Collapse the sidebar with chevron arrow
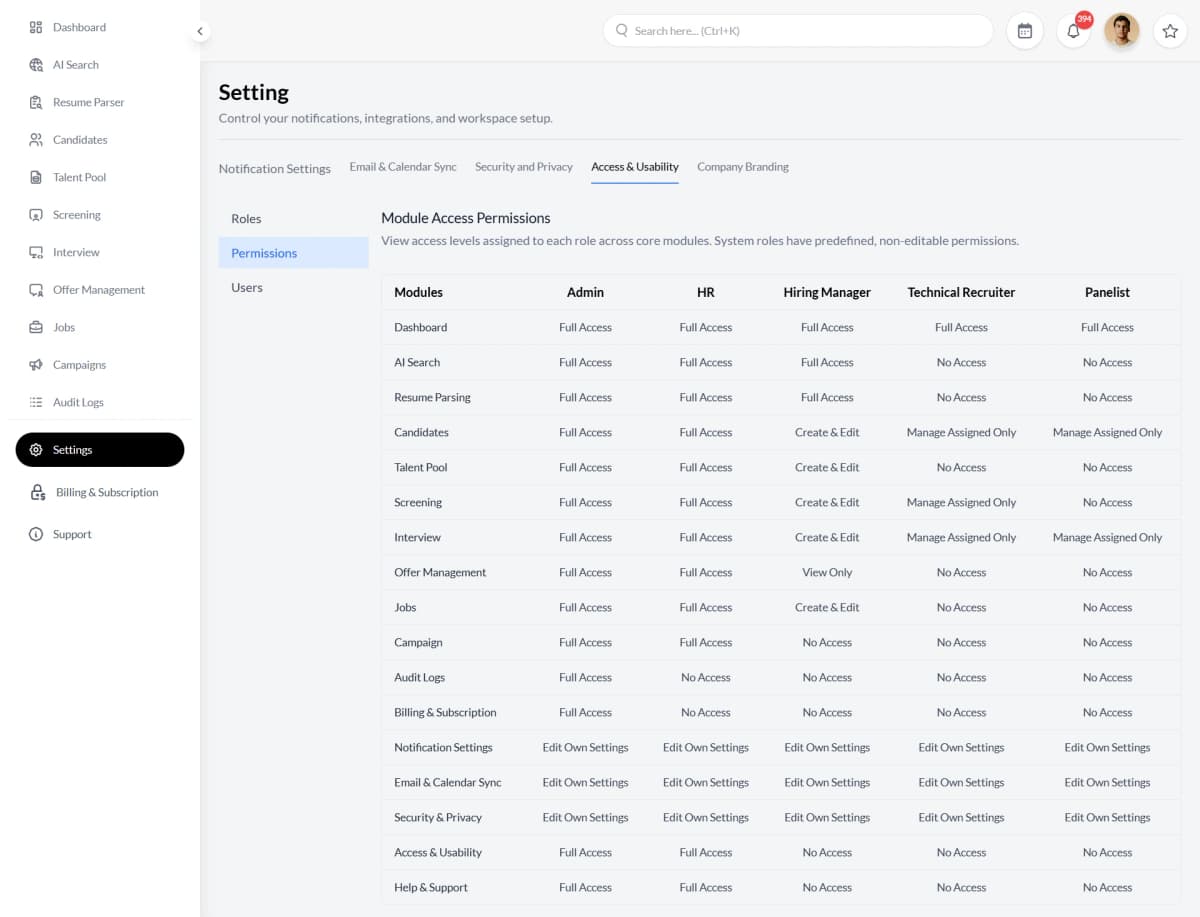The width and height of the screenshot is (1200, 917). (200, 31)
